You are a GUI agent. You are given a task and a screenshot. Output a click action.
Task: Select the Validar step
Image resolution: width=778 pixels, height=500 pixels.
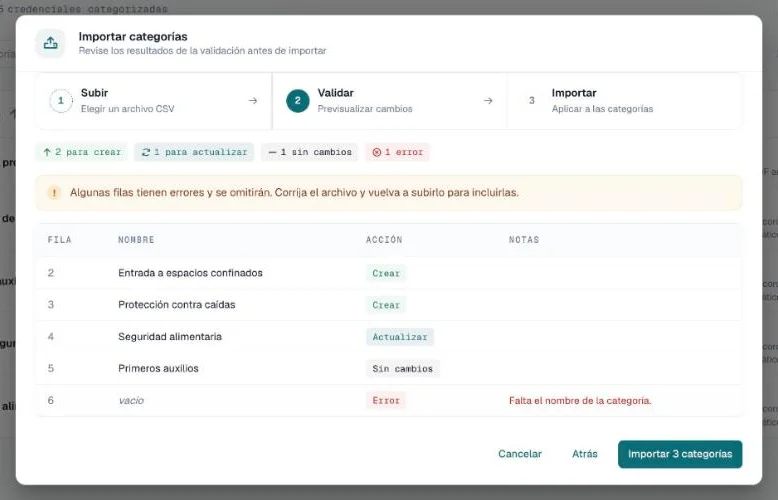(389, 101)
